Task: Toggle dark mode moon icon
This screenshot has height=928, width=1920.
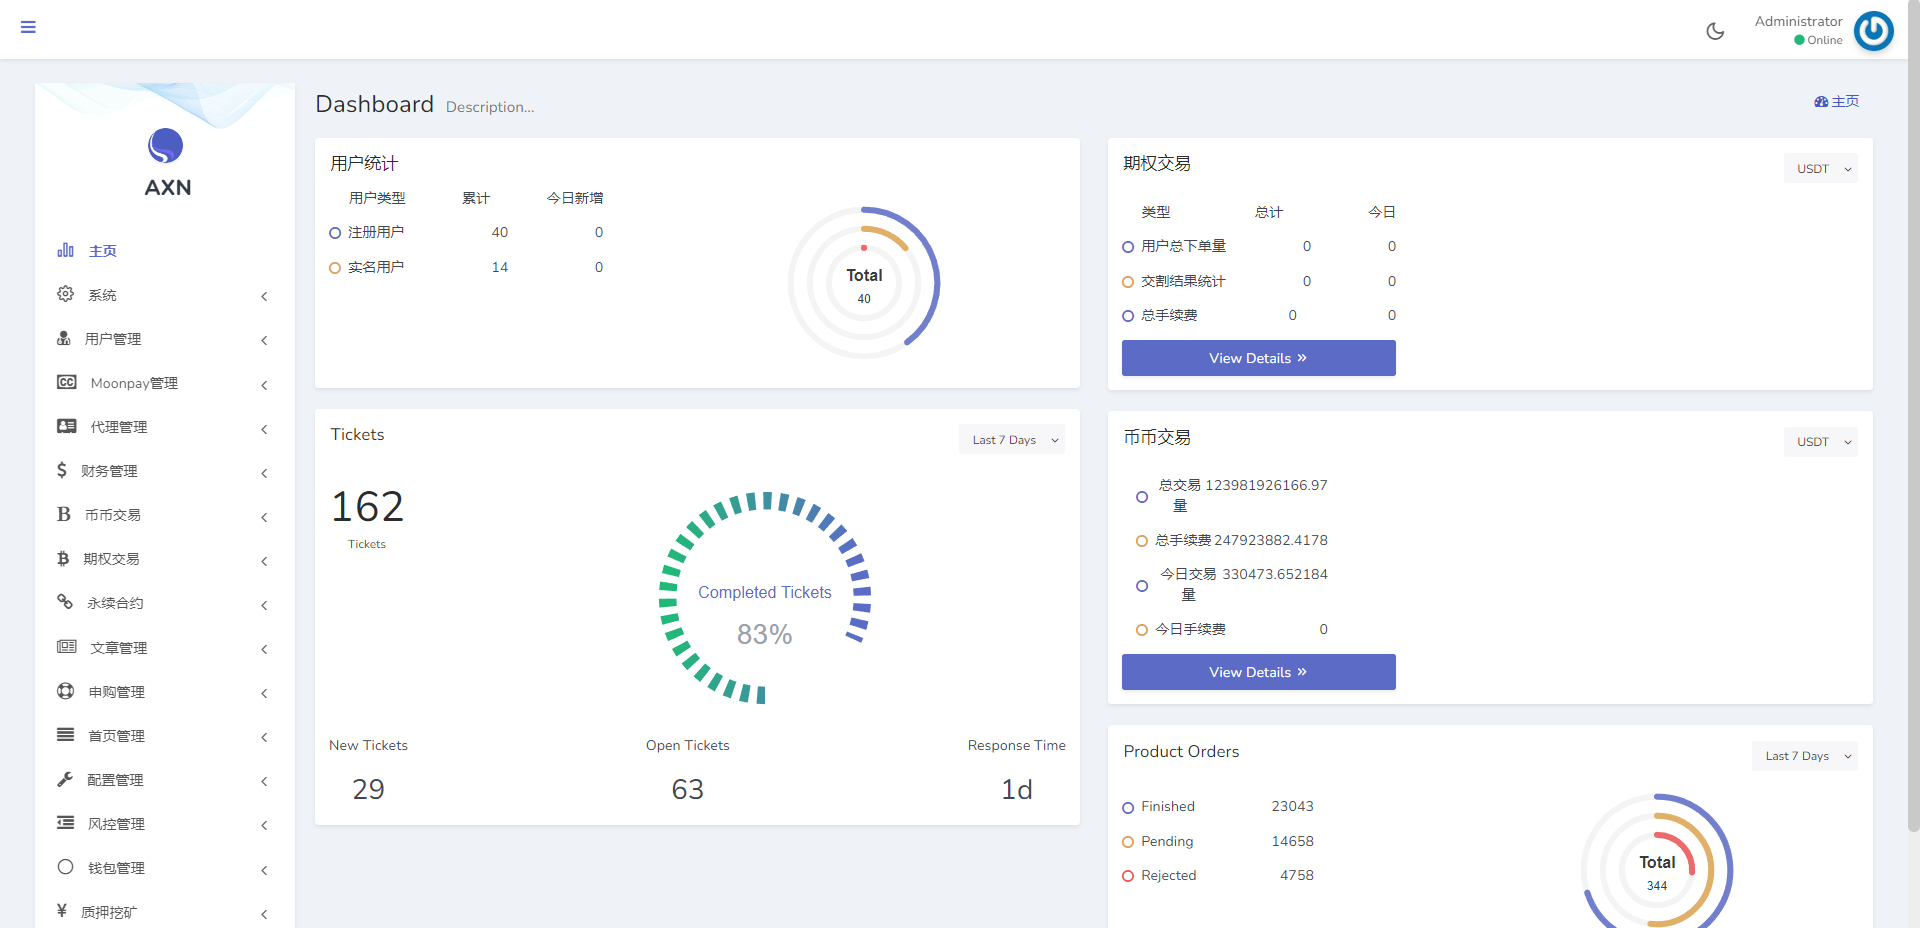Action: [x=1715, y=31]
